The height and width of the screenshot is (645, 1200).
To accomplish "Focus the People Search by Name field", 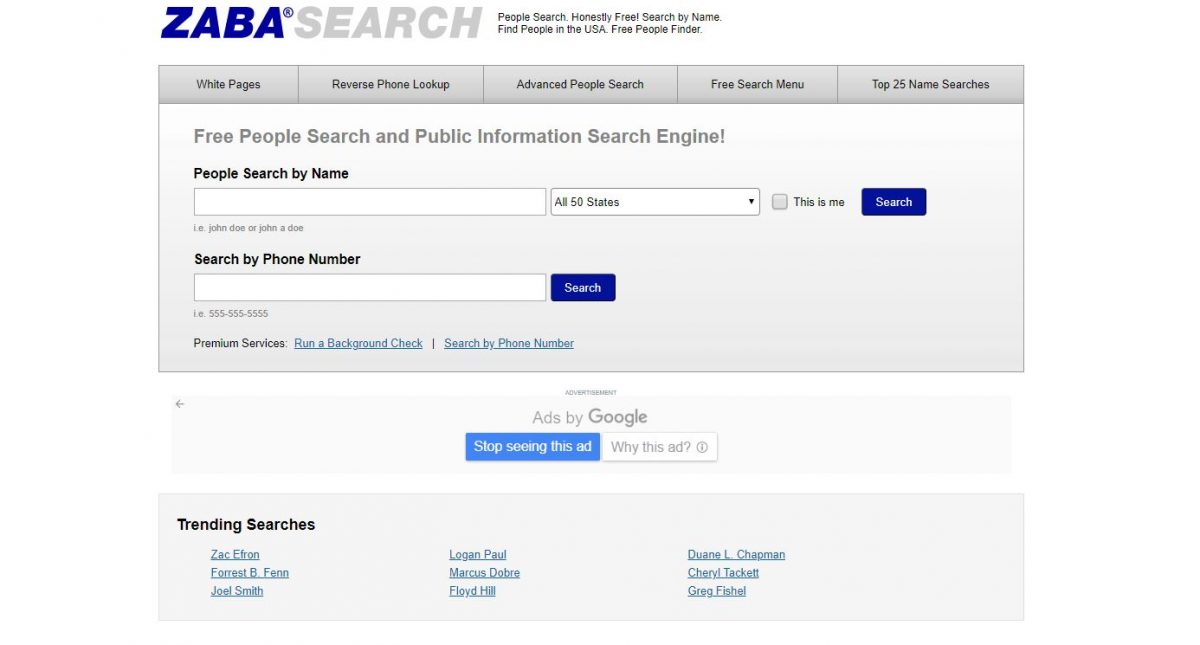I will [x=370, y=202].
